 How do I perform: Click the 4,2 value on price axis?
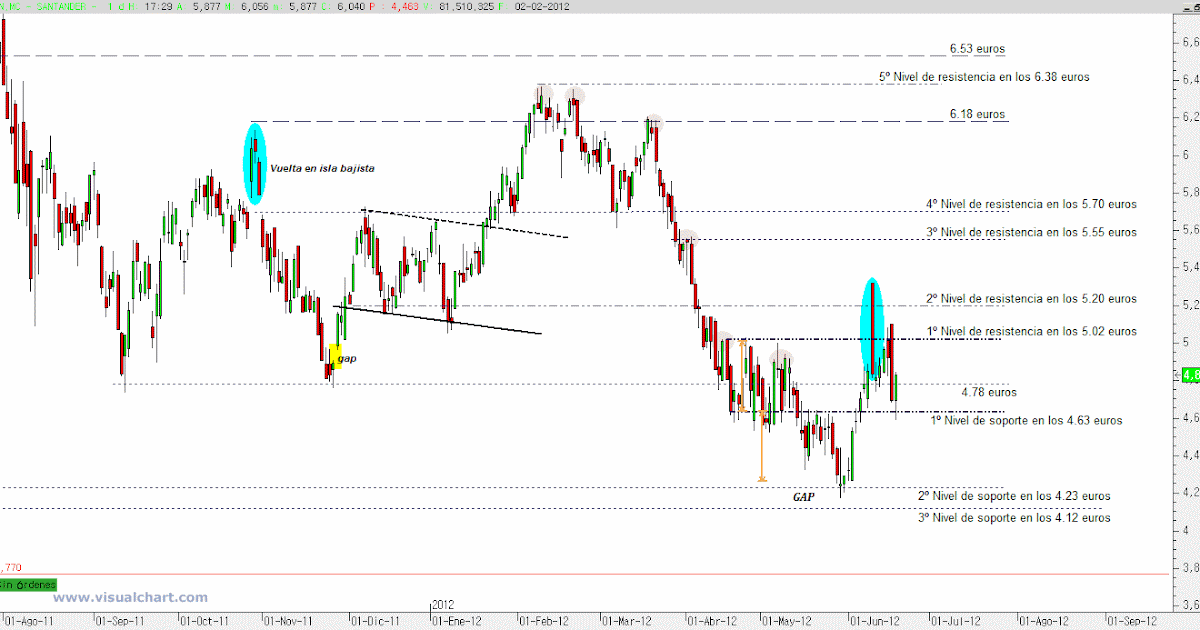pyautogui.click(x=1189, y=492)
